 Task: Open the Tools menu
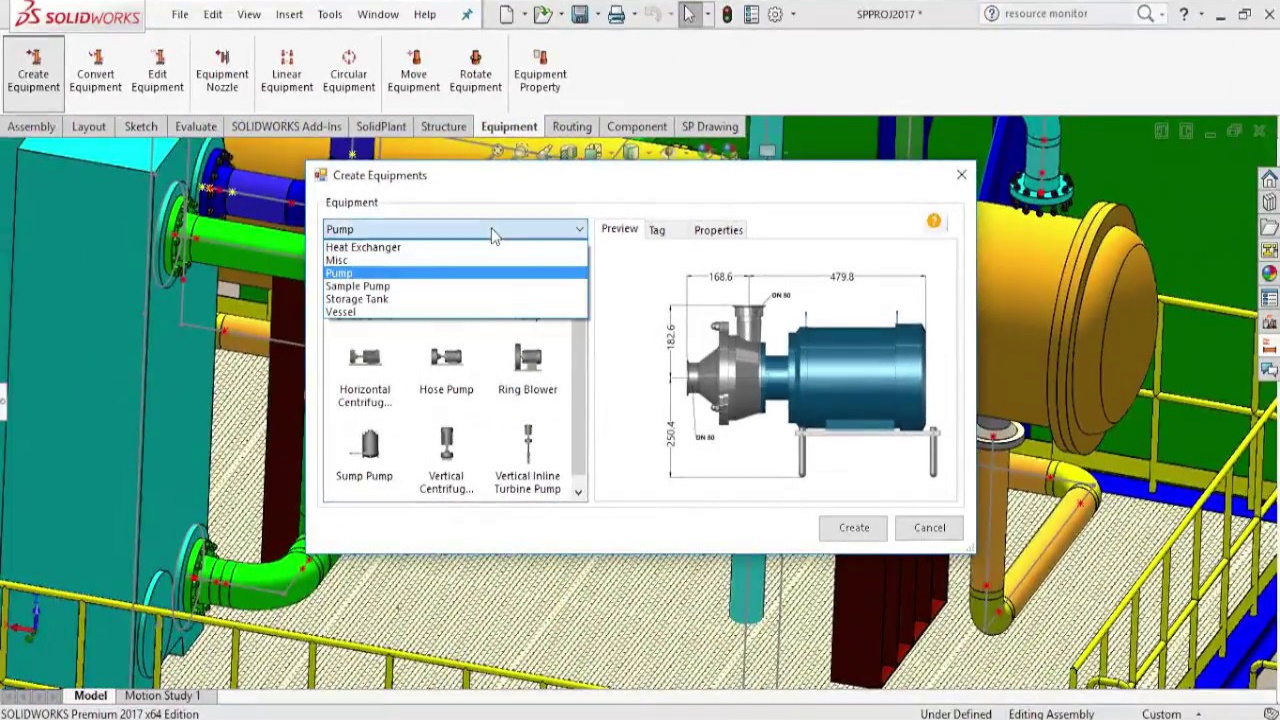click(x=329, y=14)
